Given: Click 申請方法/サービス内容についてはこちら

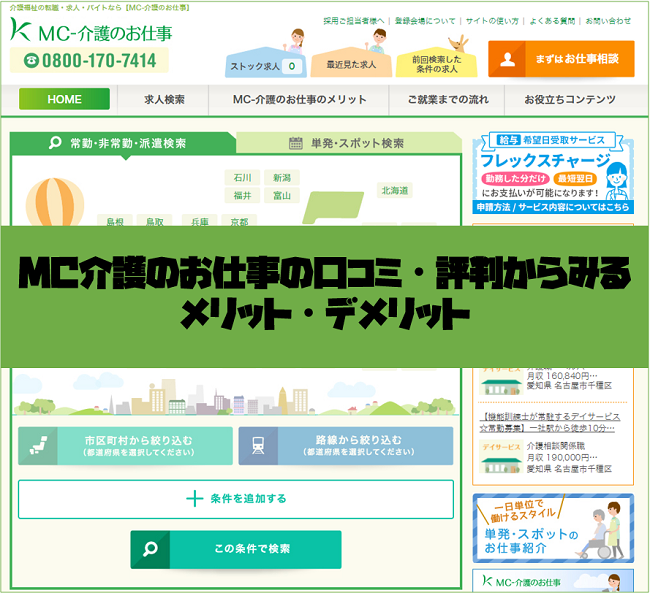Looking at the screenshot, I should click(553, 207).
